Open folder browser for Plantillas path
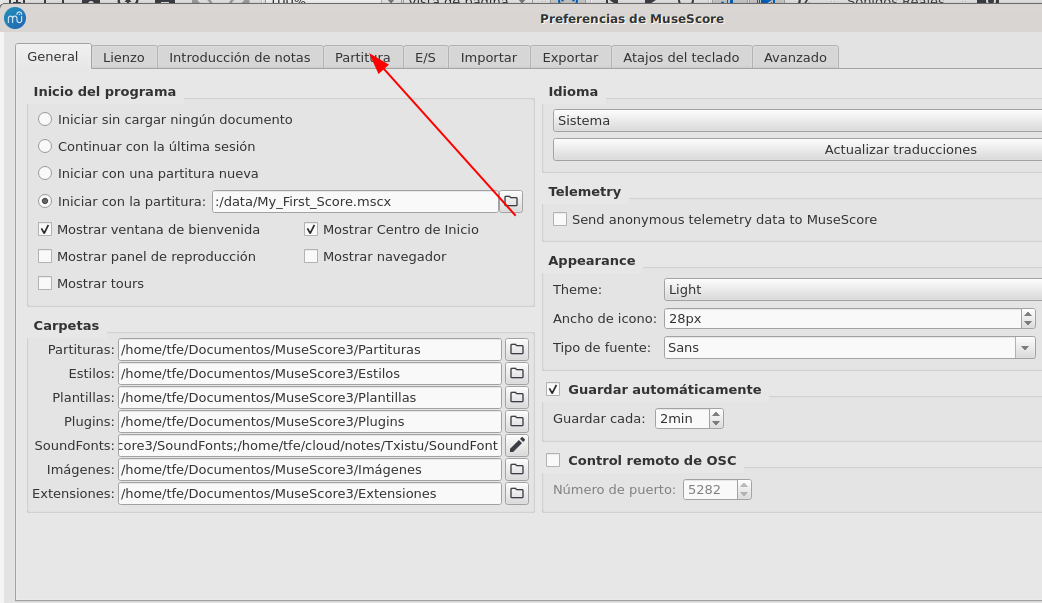Viewport: 1042px width, 603px height. [x=517, y=398]
